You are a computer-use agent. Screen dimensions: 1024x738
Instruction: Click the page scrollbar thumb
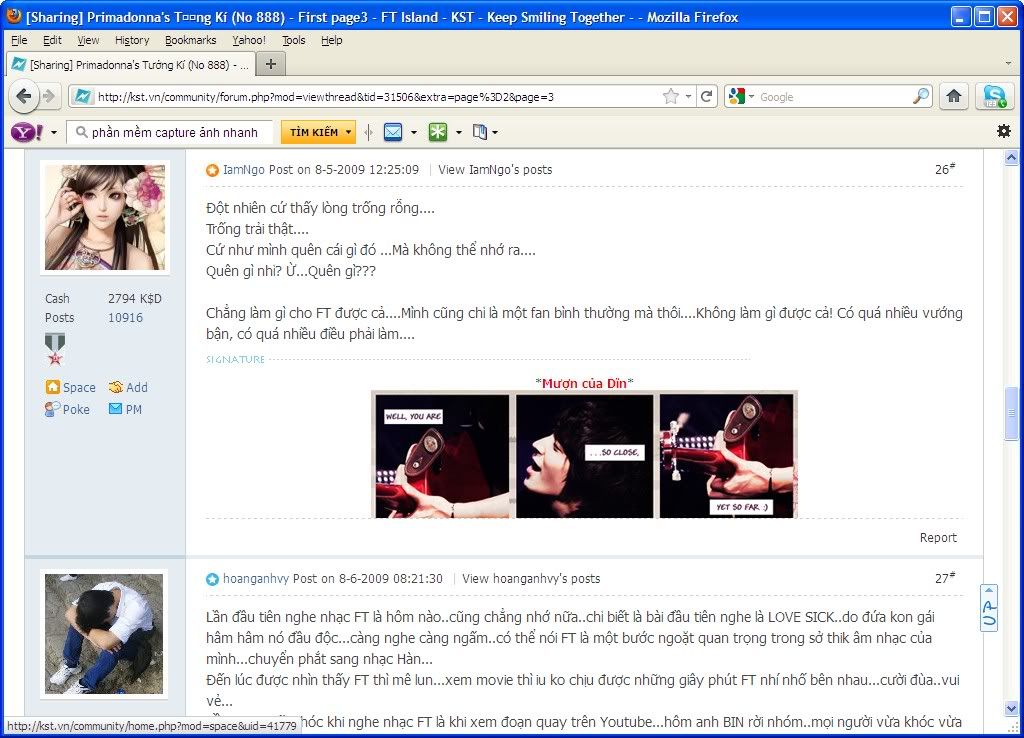pos(1011,413)
